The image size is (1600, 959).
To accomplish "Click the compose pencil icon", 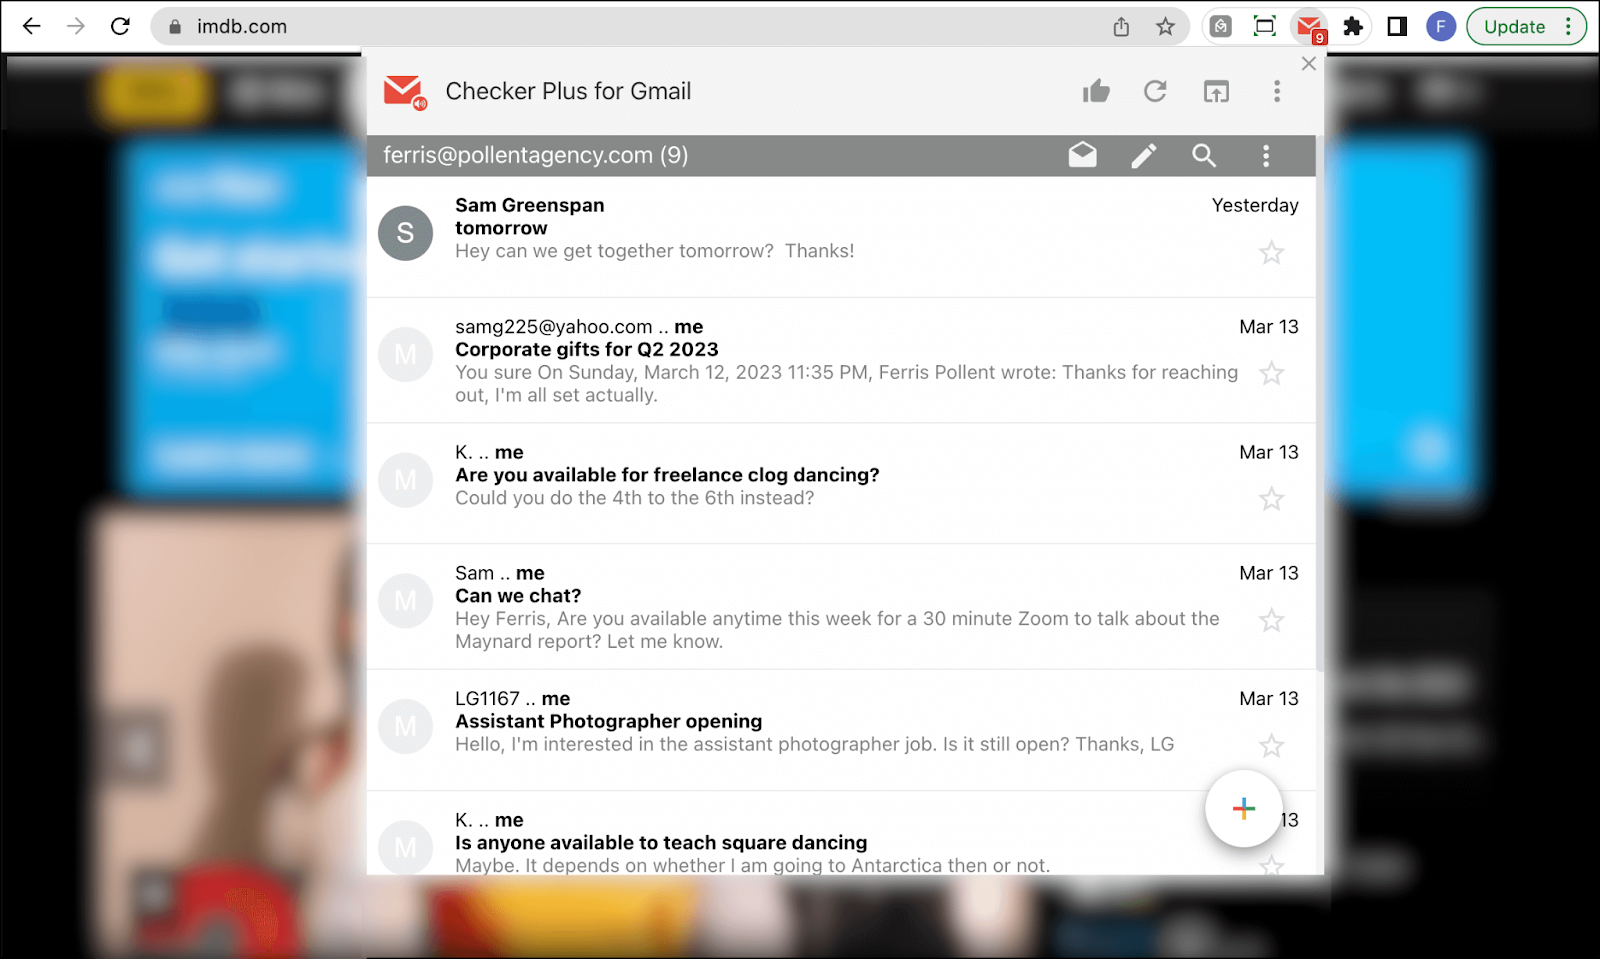I will (1144, 155).
